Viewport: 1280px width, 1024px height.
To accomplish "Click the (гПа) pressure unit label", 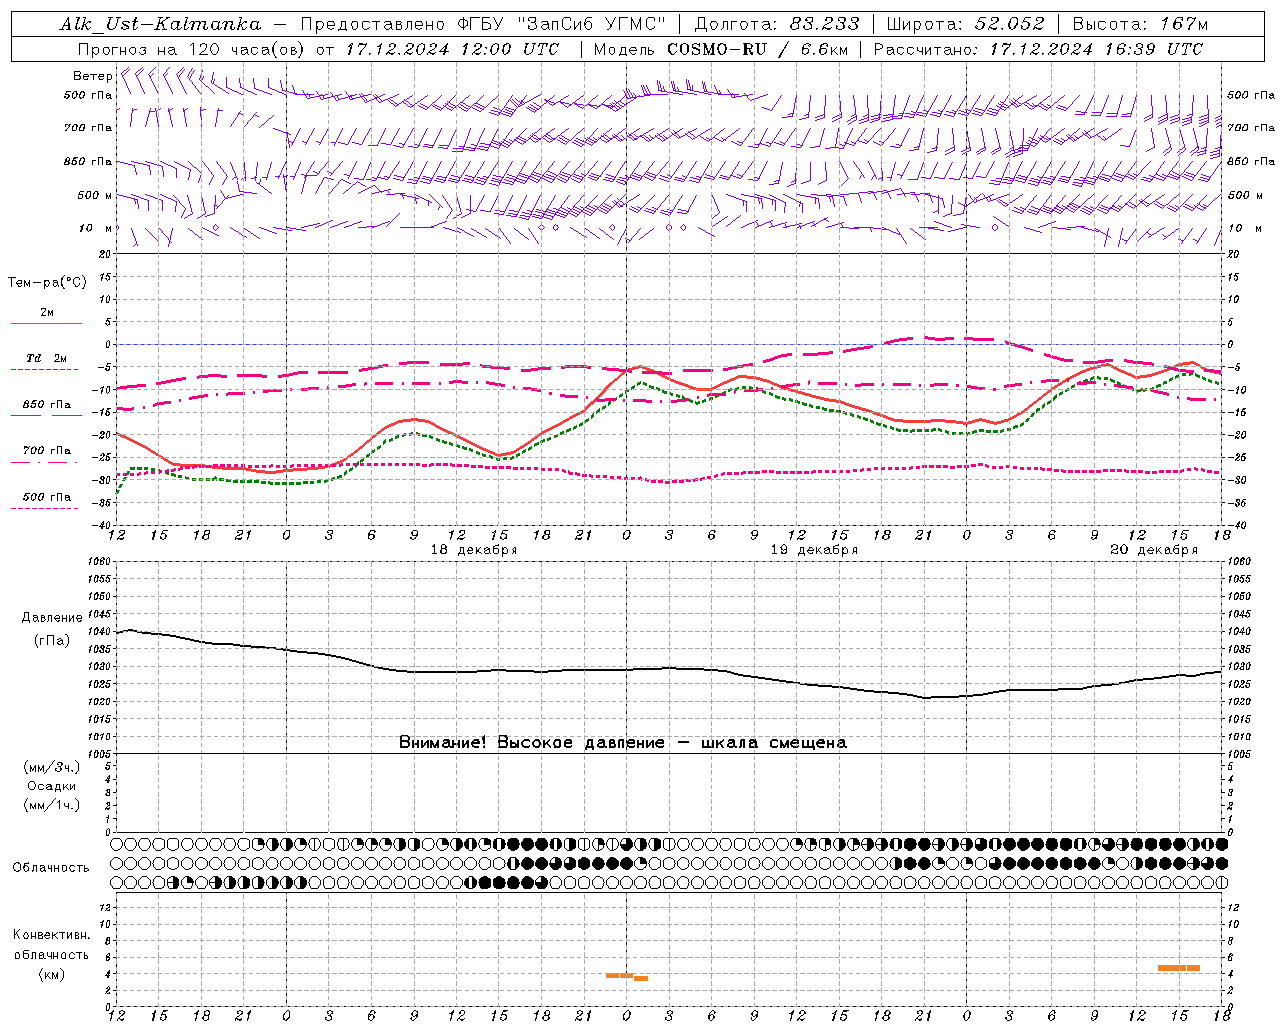I will coord(51,640).
